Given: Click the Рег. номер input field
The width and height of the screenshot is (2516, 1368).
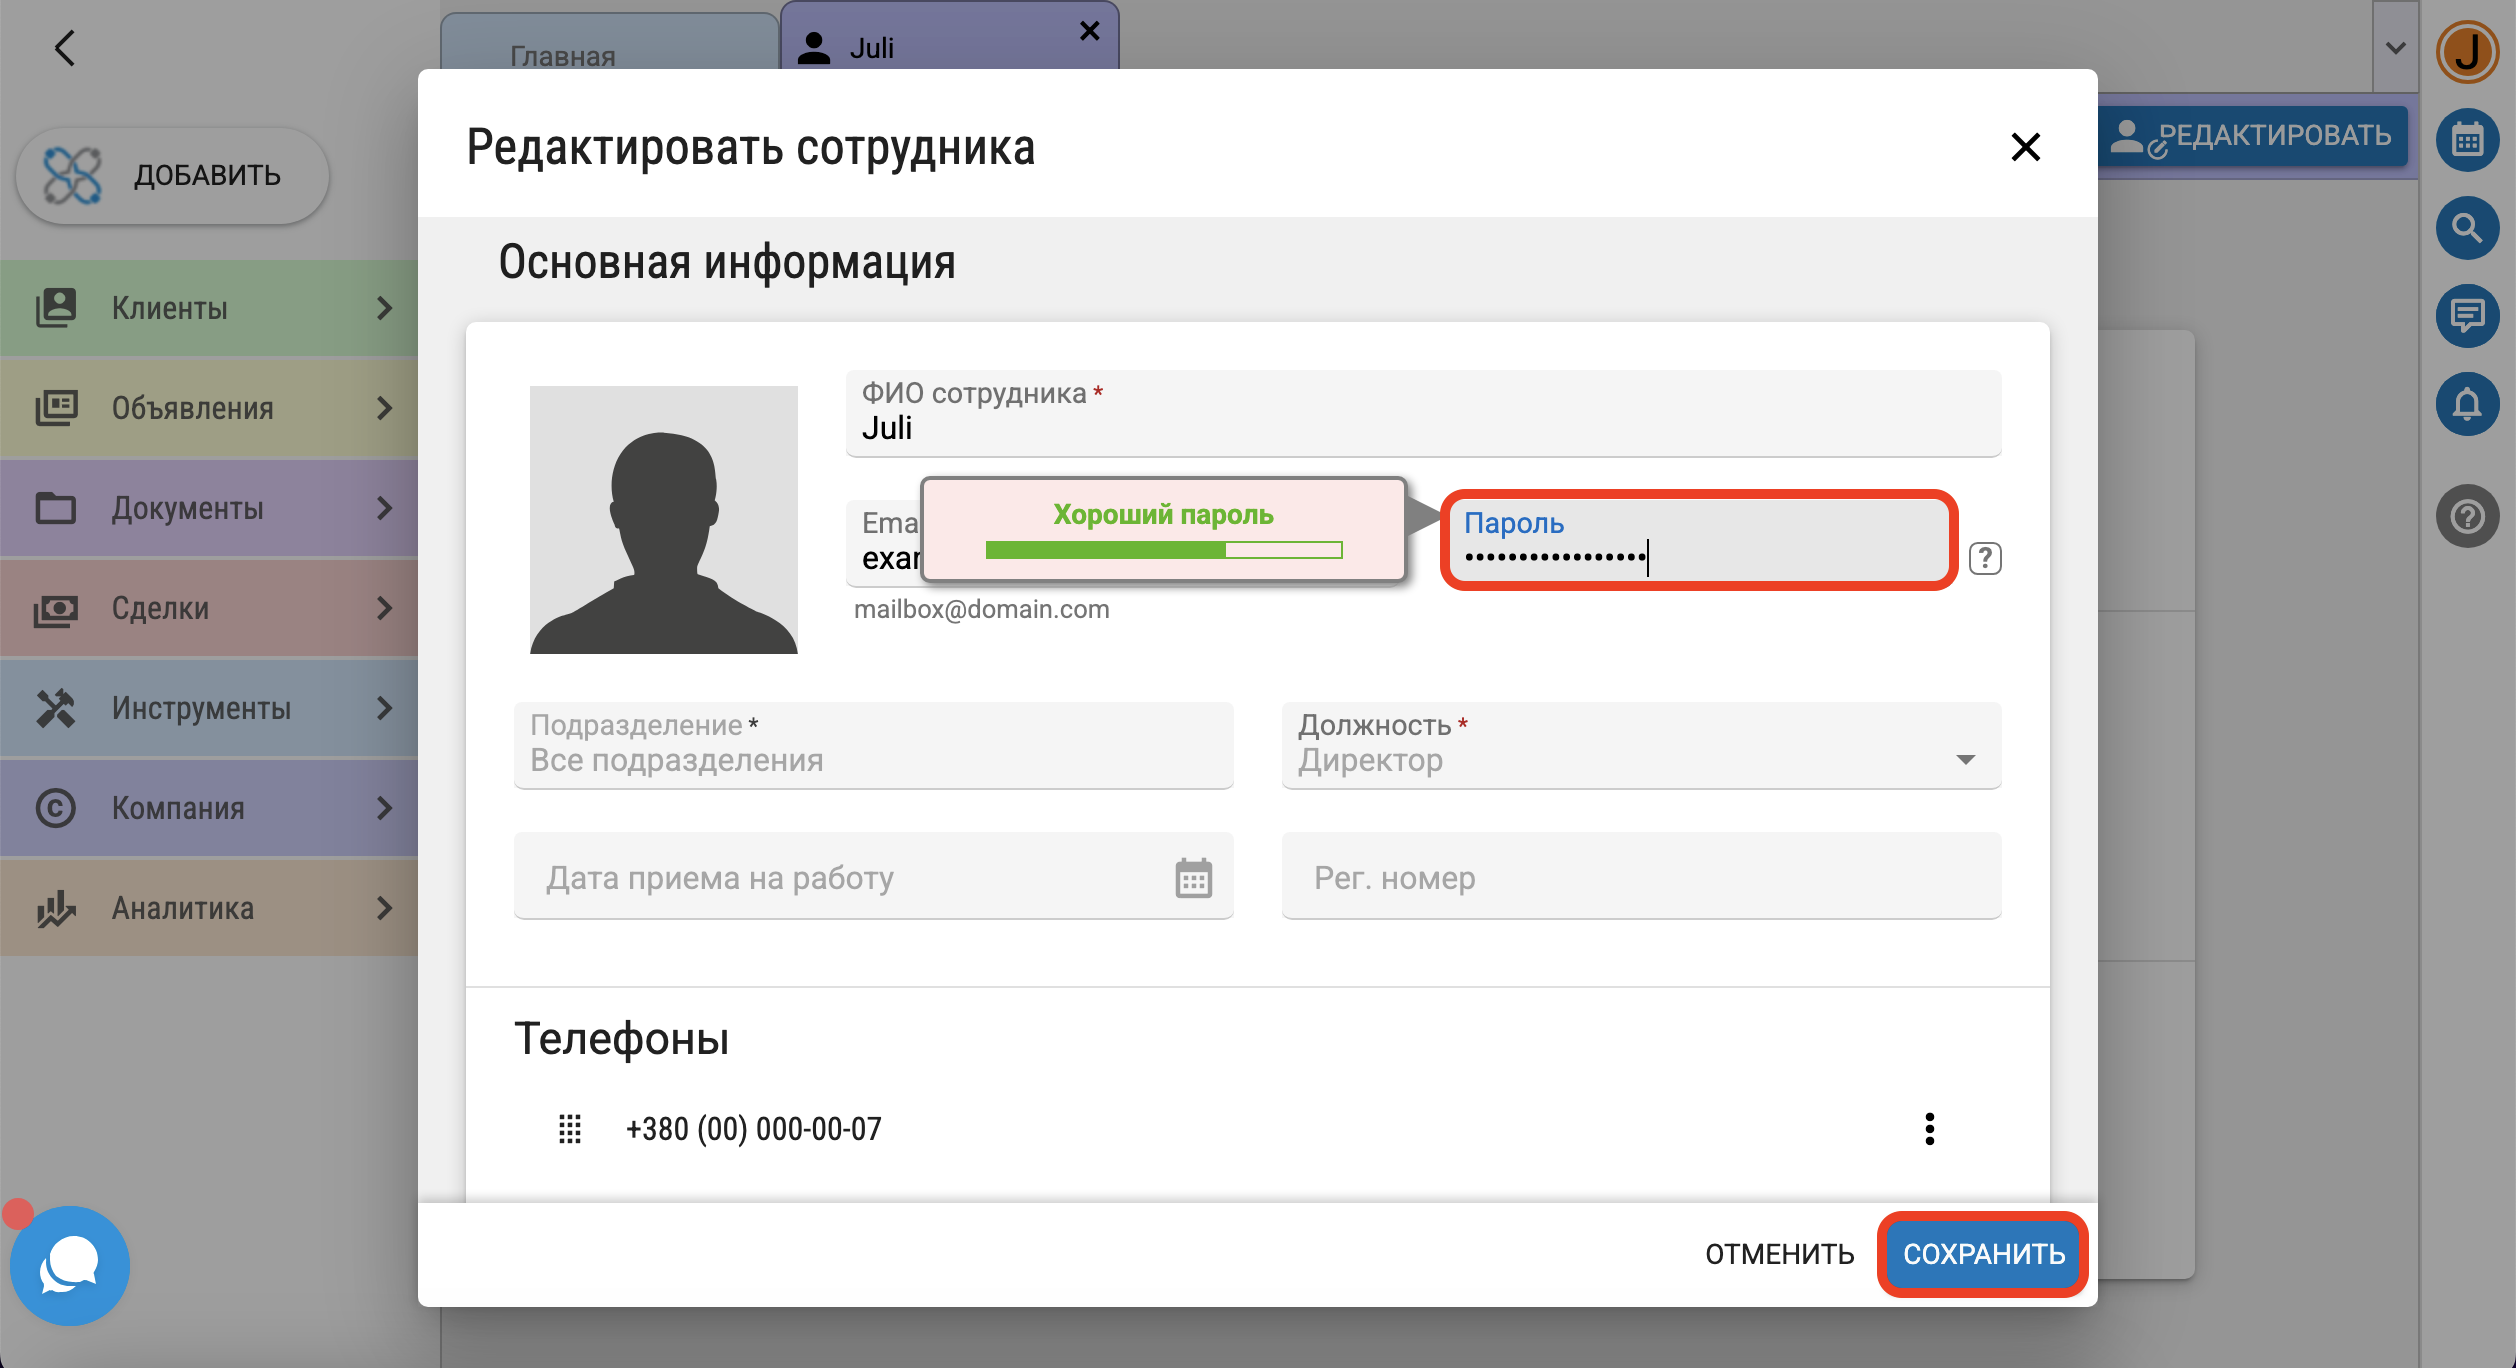Looking at the screenshot, I should click(1640, 878).
